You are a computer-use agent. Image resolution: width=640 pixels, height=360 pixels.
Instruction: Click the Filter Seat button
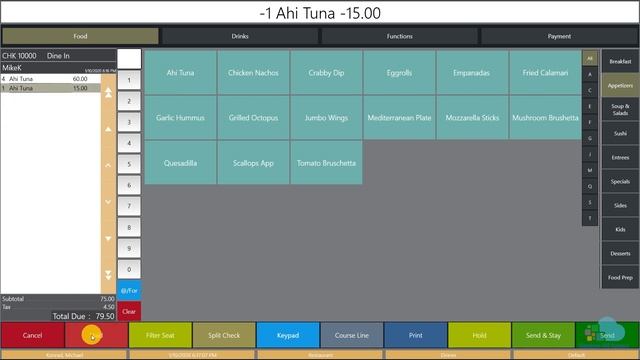160,335
